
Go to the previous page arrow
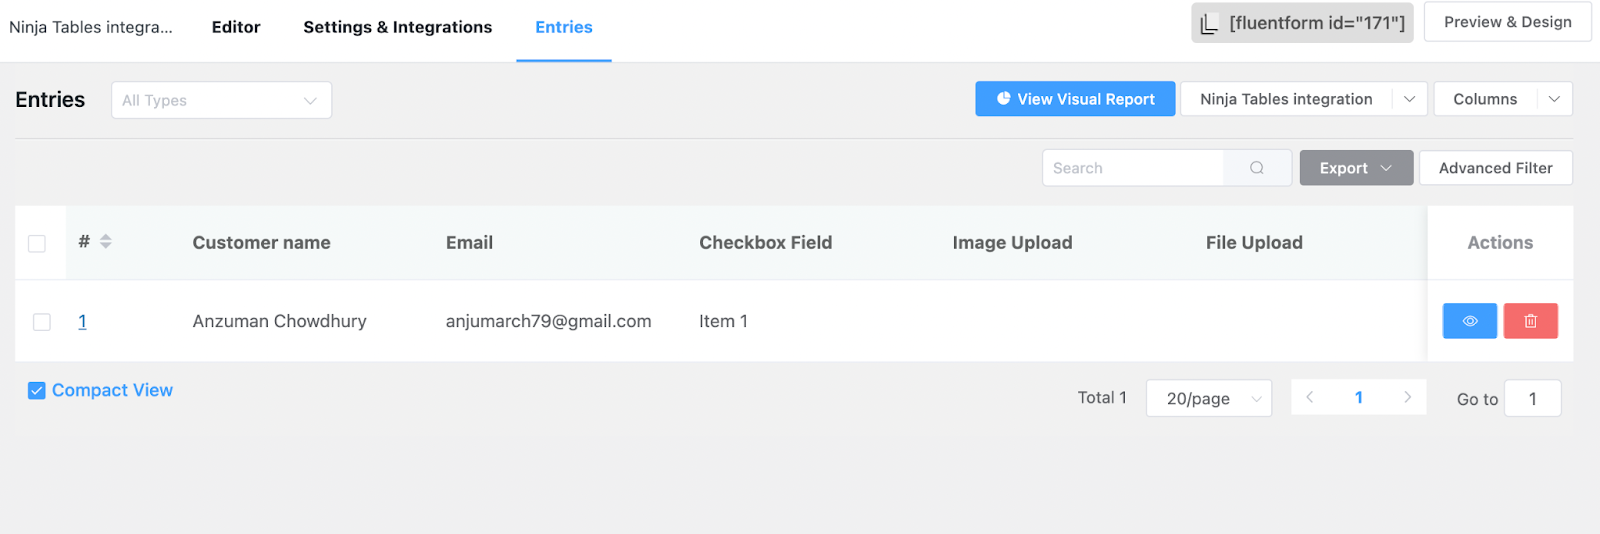pos(1310,397)
